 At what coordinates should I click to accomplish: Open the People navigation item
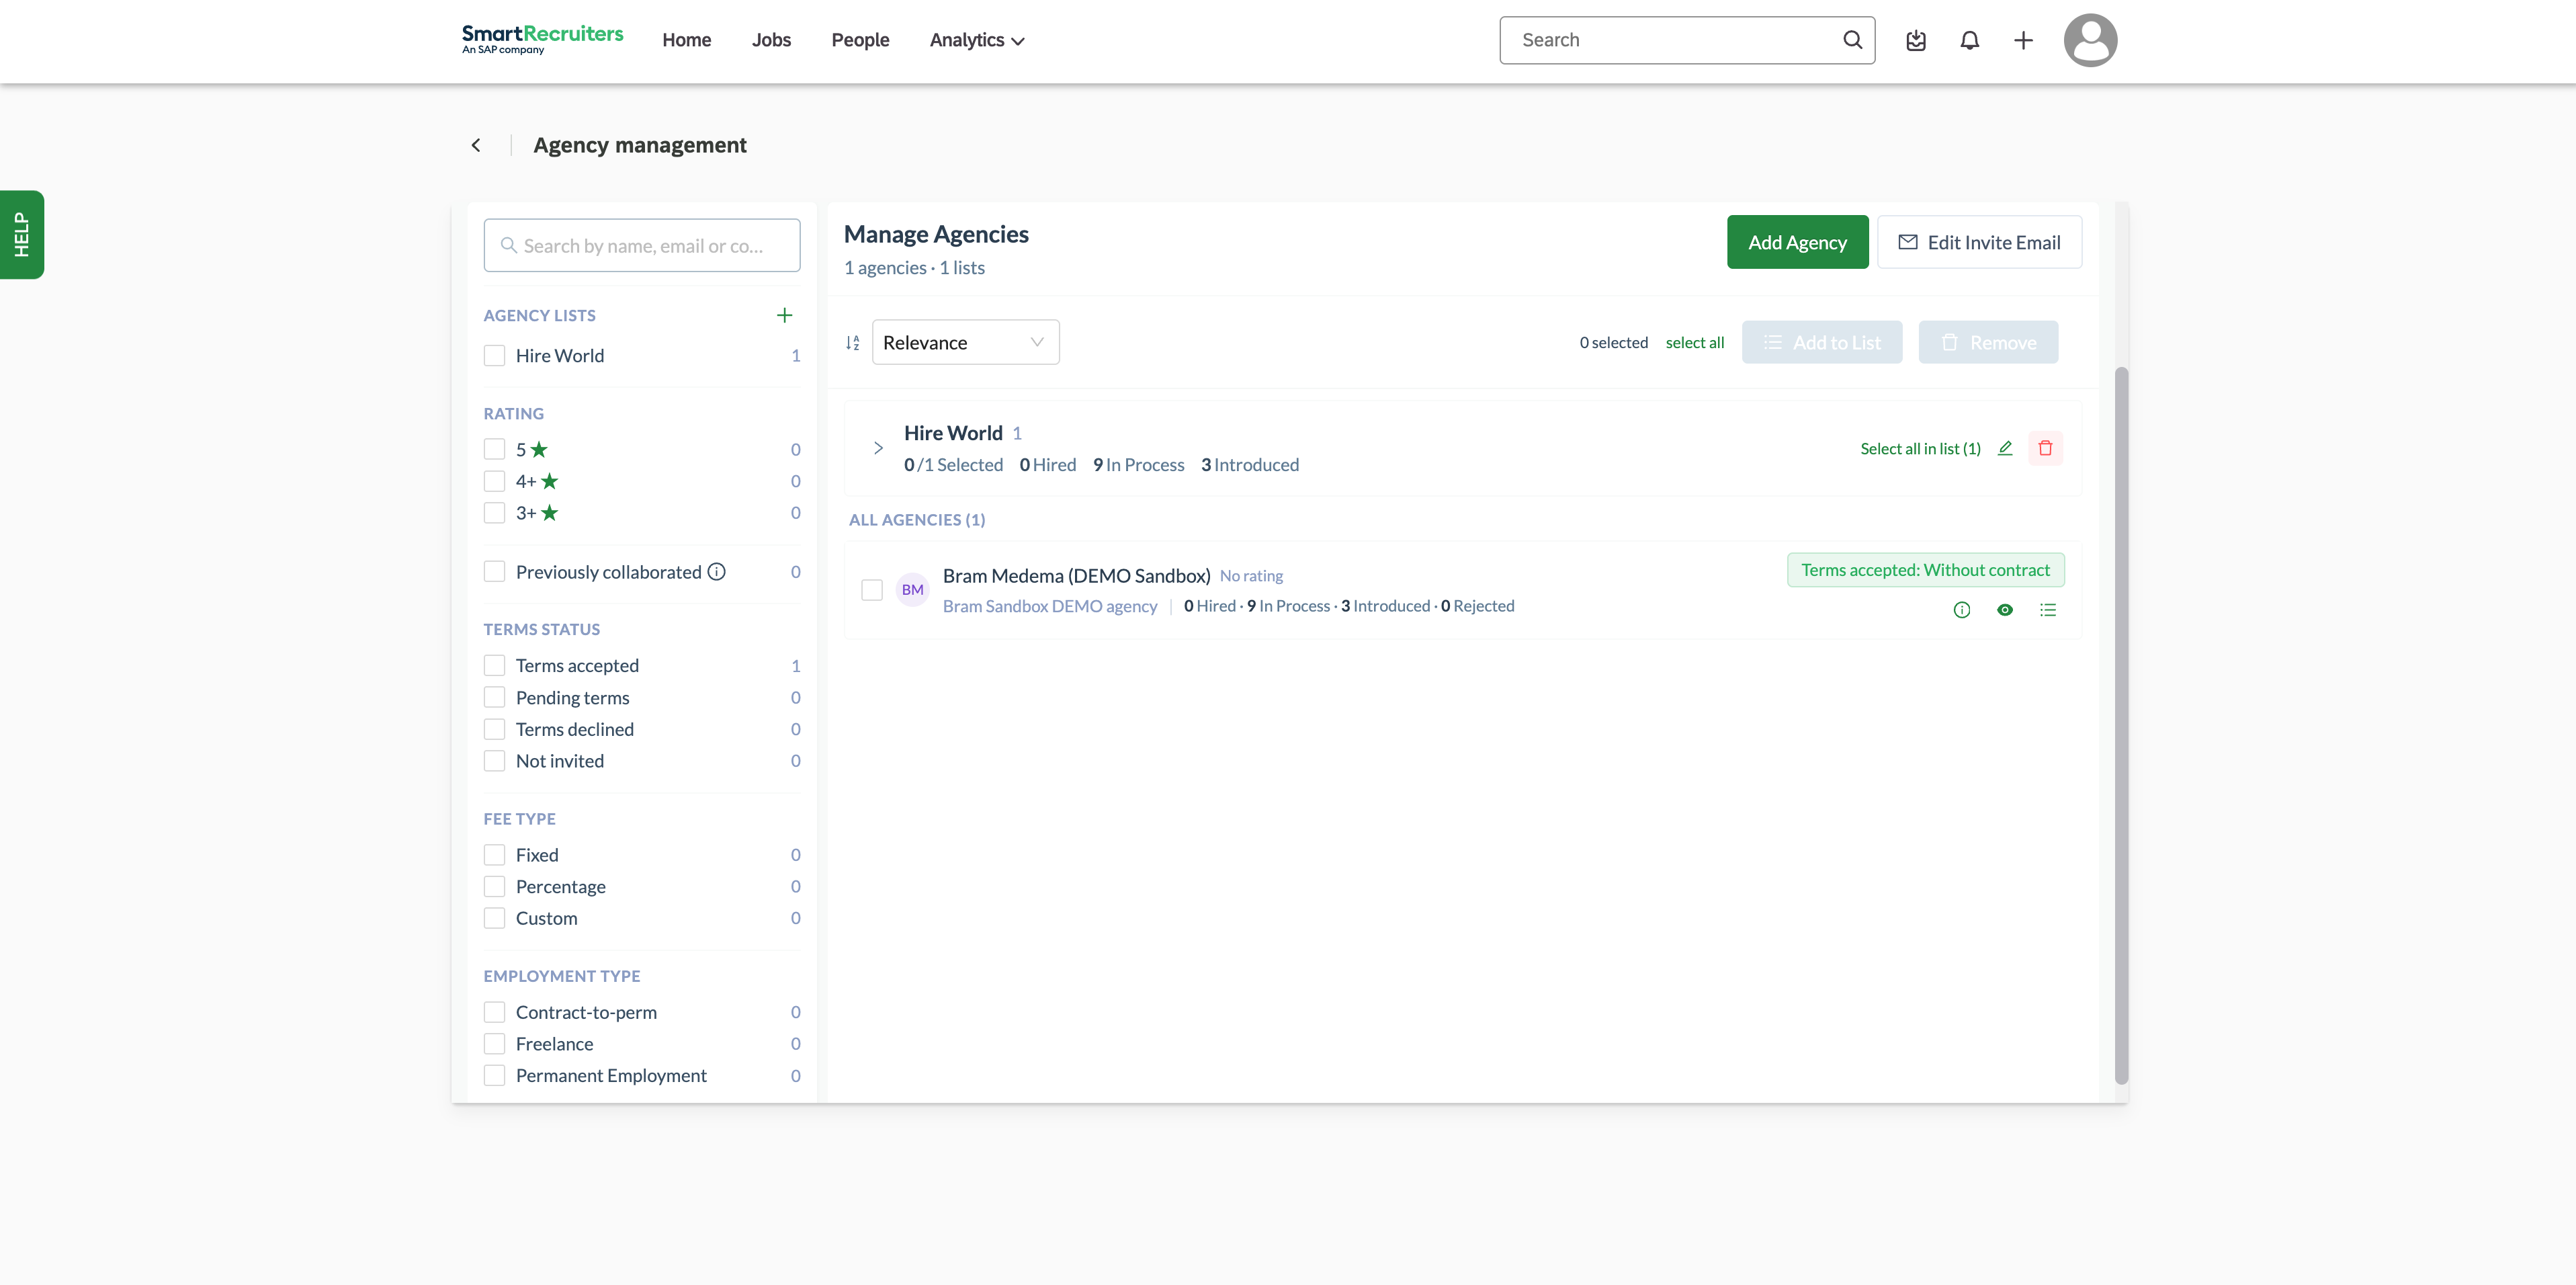pos(860,40)
